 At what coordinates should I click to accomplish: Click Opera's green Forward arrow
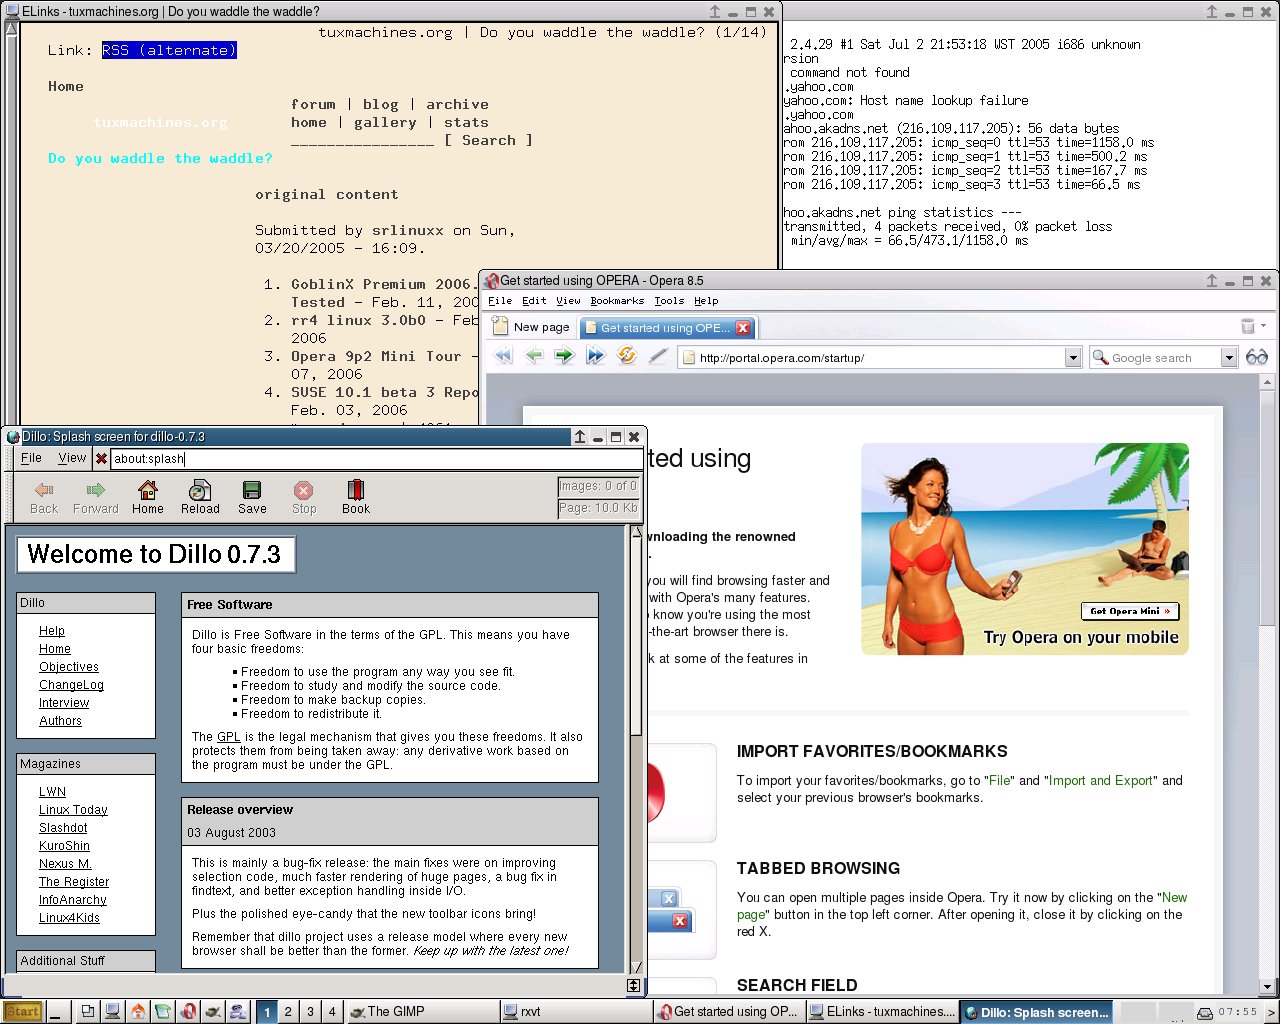[564, 356]
